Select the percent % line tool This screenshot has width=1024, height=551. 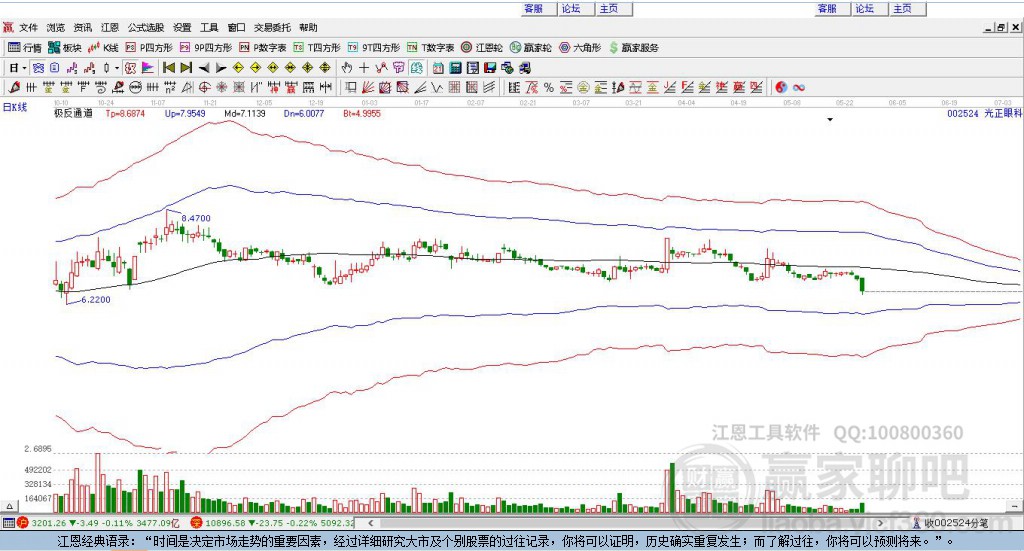coord(549,87)
